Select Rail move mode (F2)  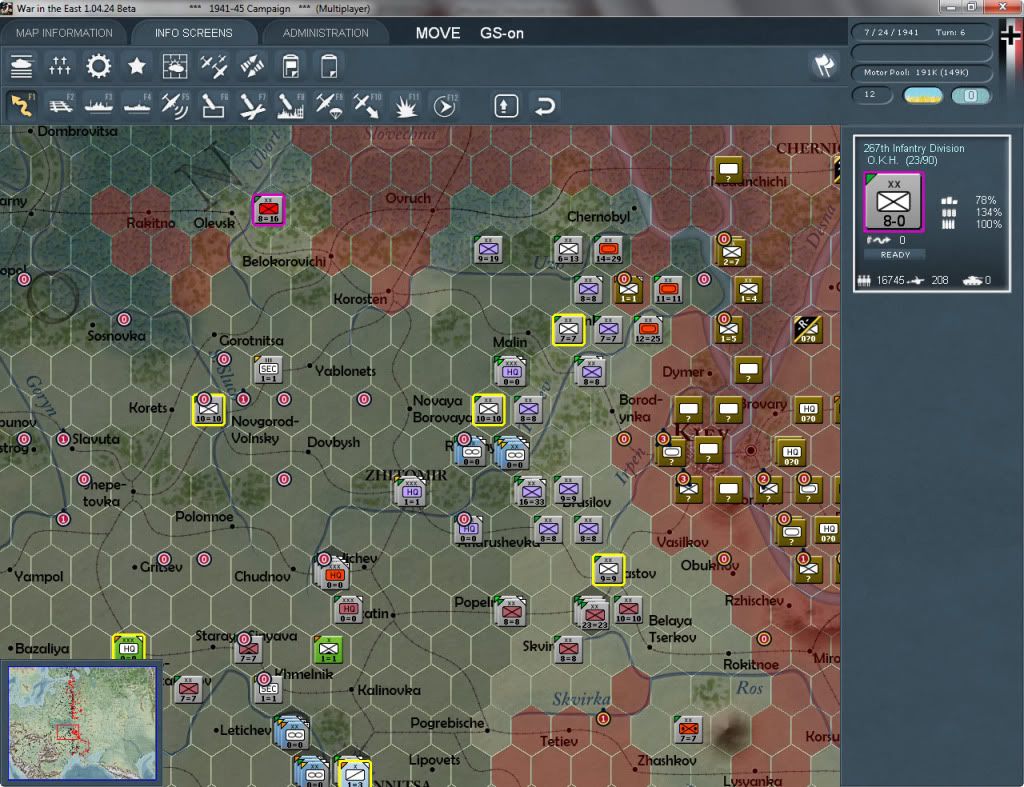click(x=60, y=105)
